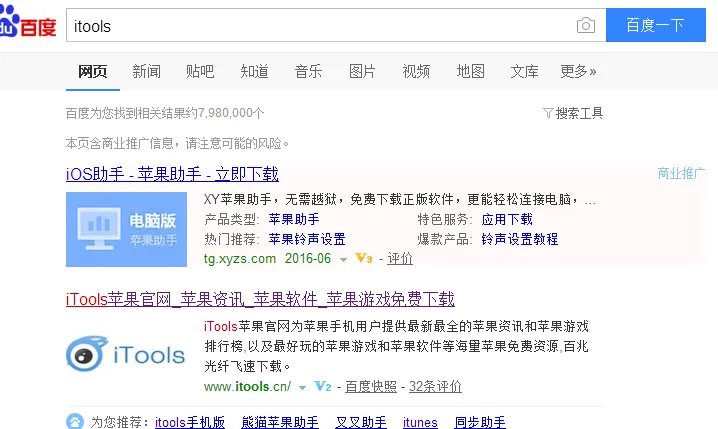
Task: Click the 商业推广 label
Action: point(681,174)
